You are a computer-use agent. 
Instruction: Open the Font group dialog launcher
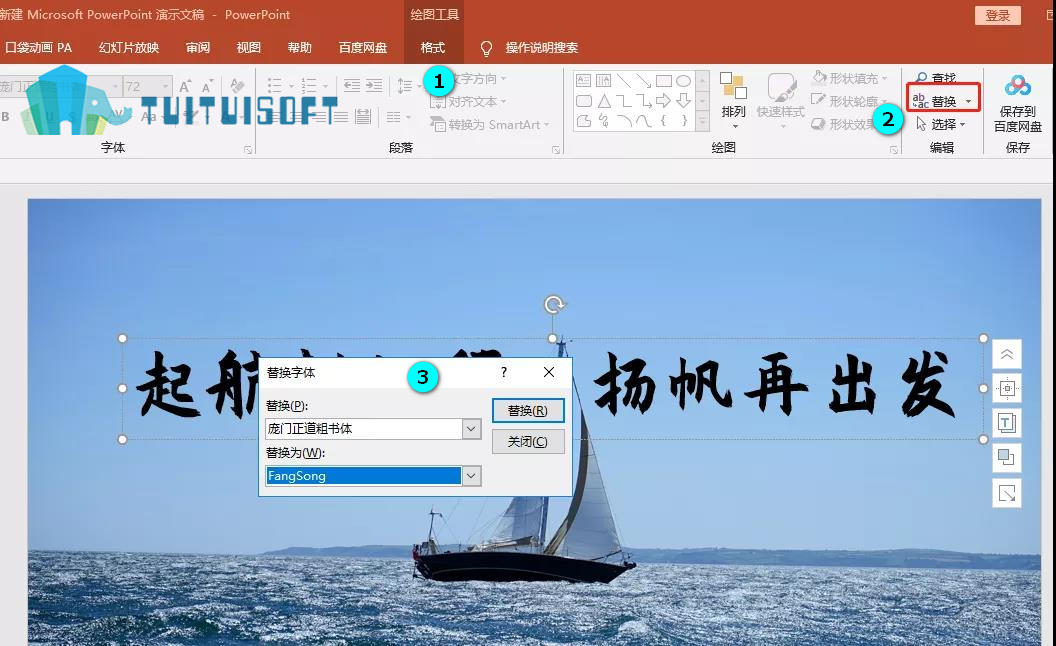(248, 150)
